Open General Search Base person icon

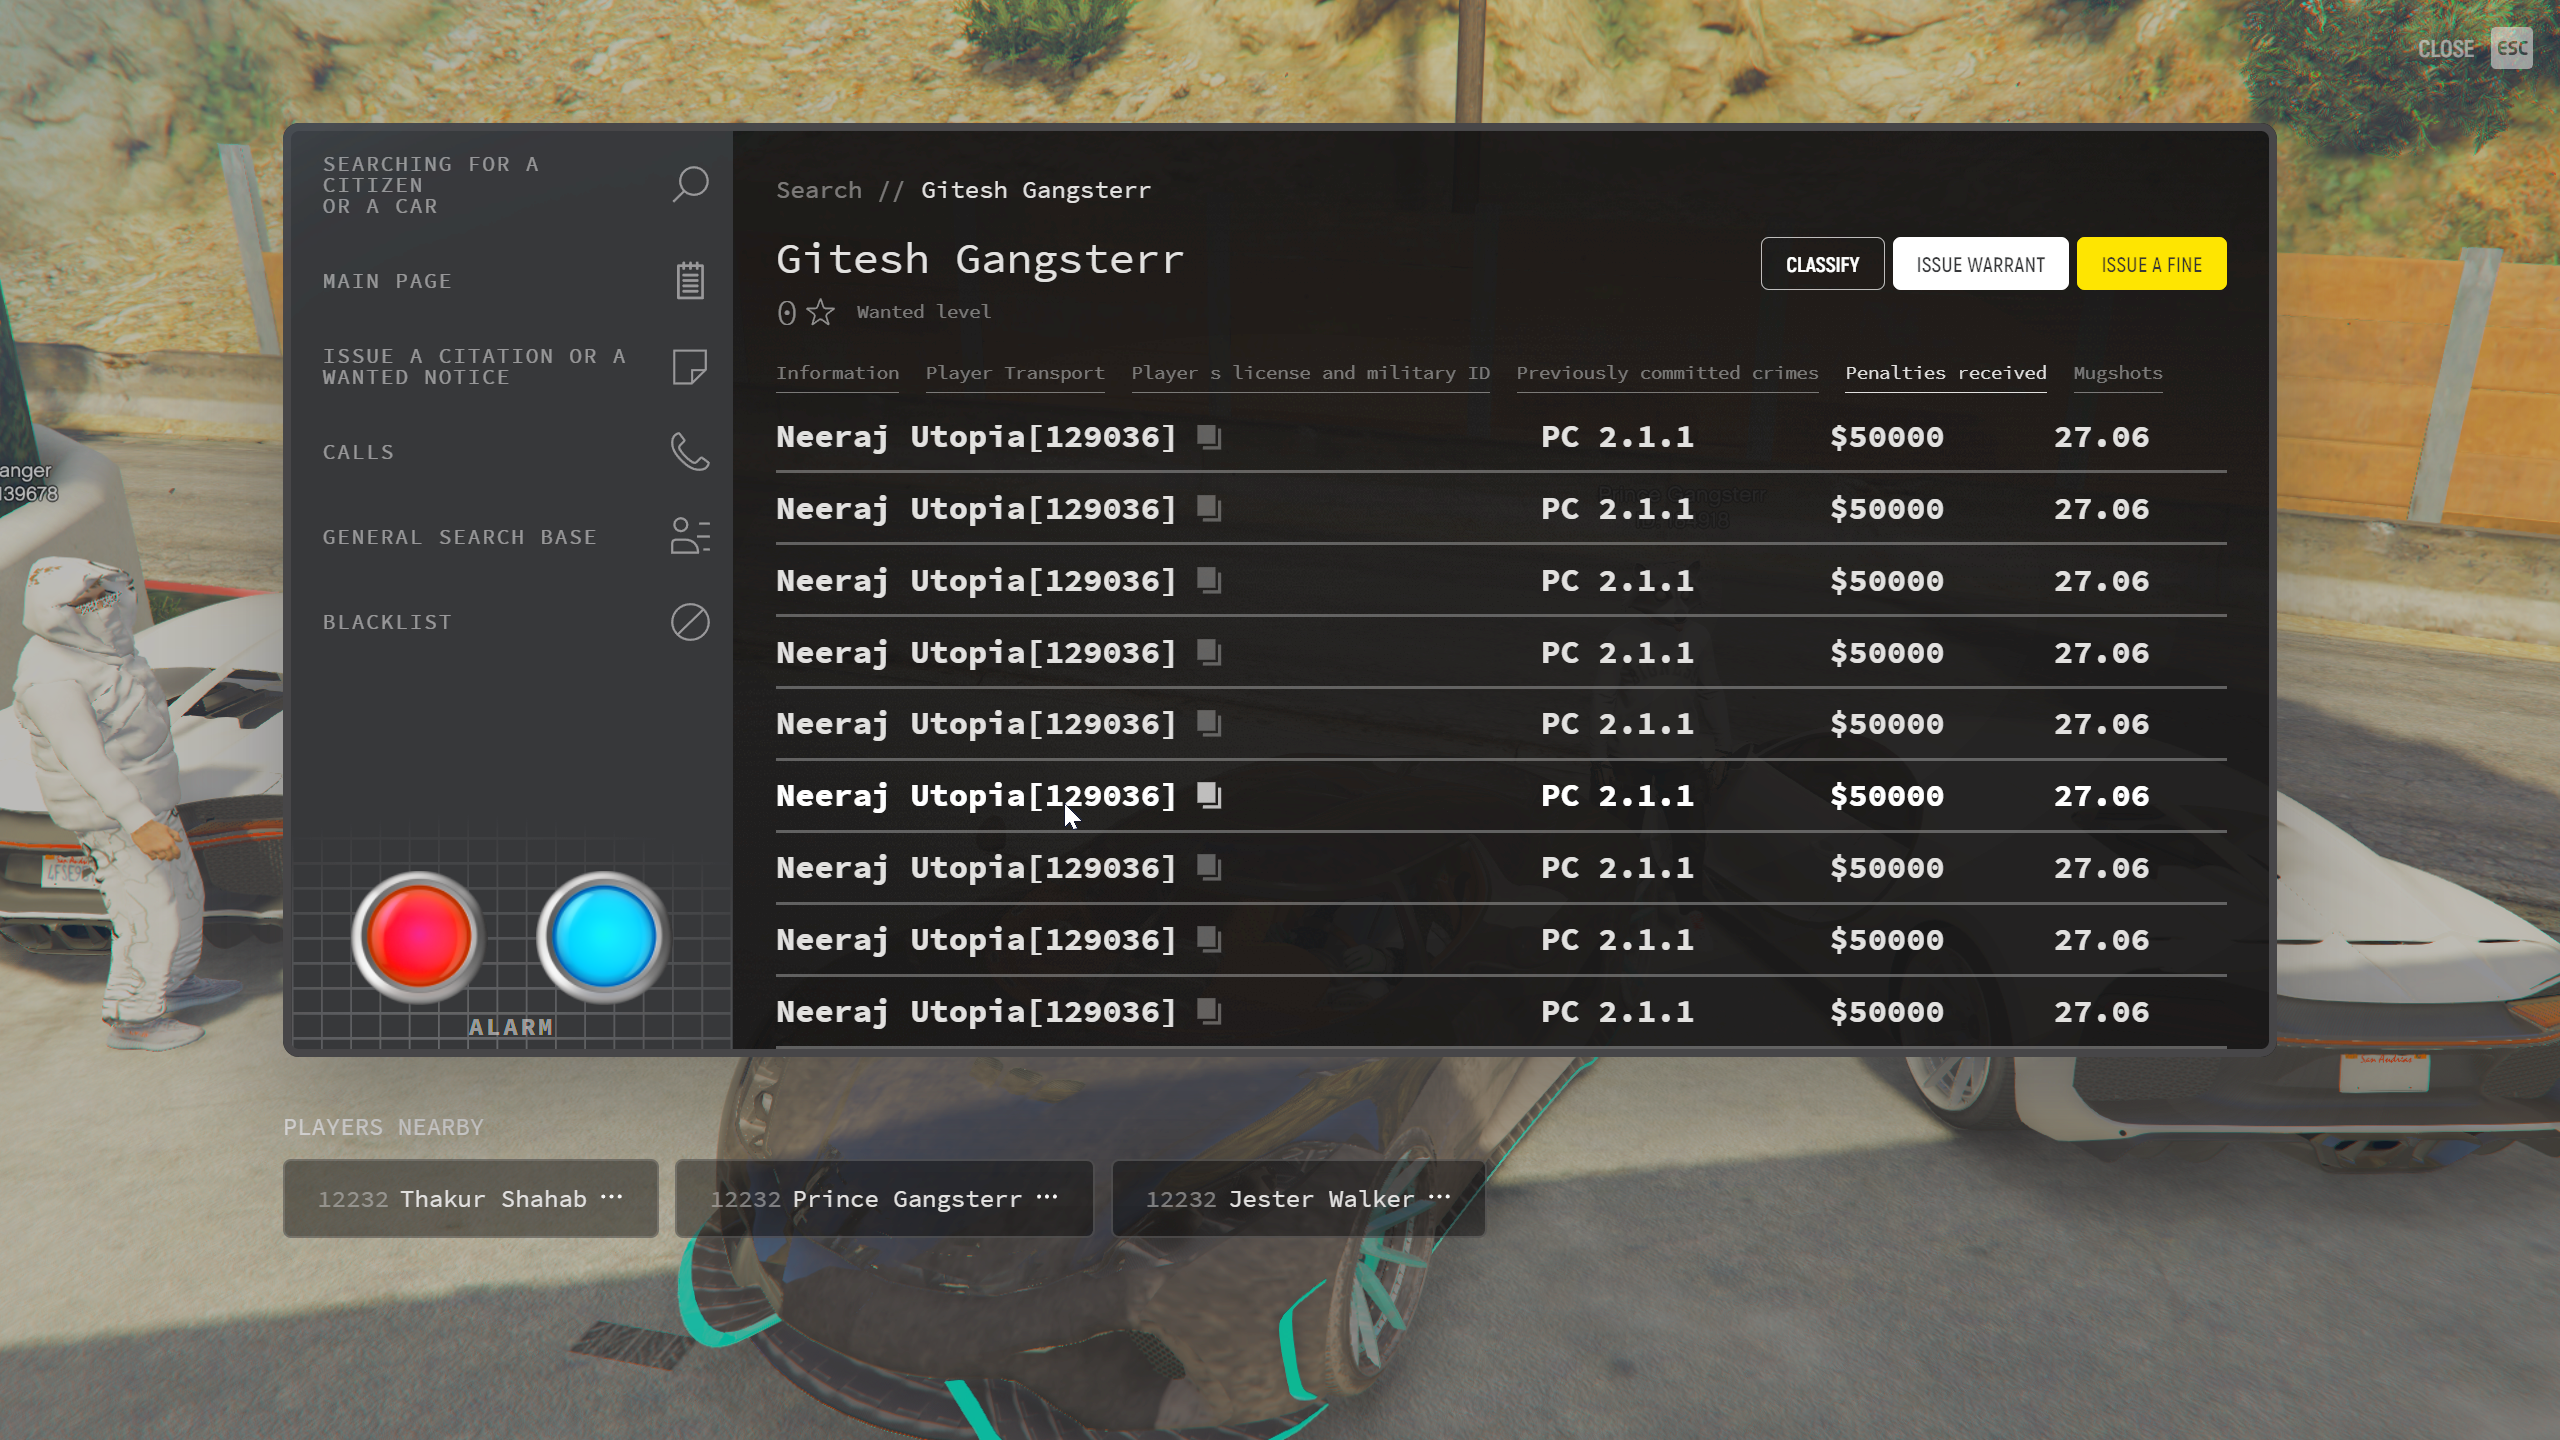click(690, 536)
